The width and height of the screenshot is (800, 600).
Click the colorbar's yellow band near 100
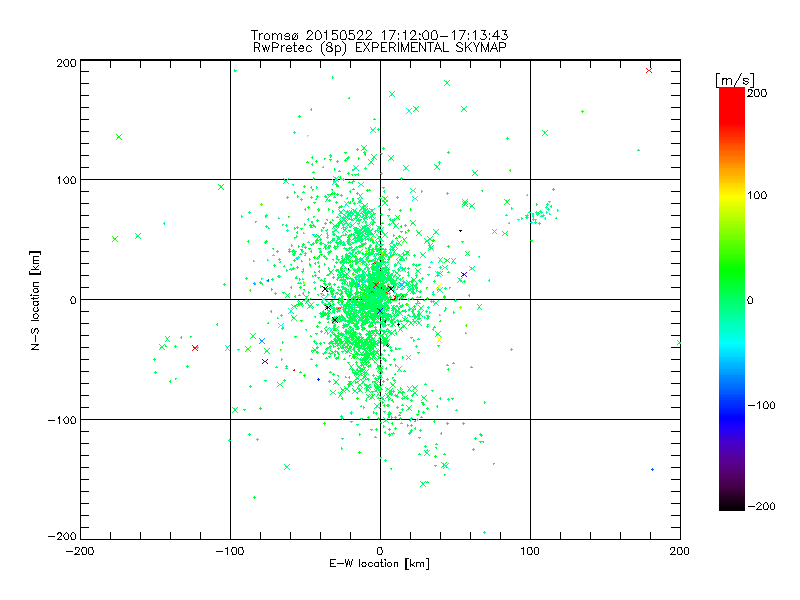pos(732,195)
